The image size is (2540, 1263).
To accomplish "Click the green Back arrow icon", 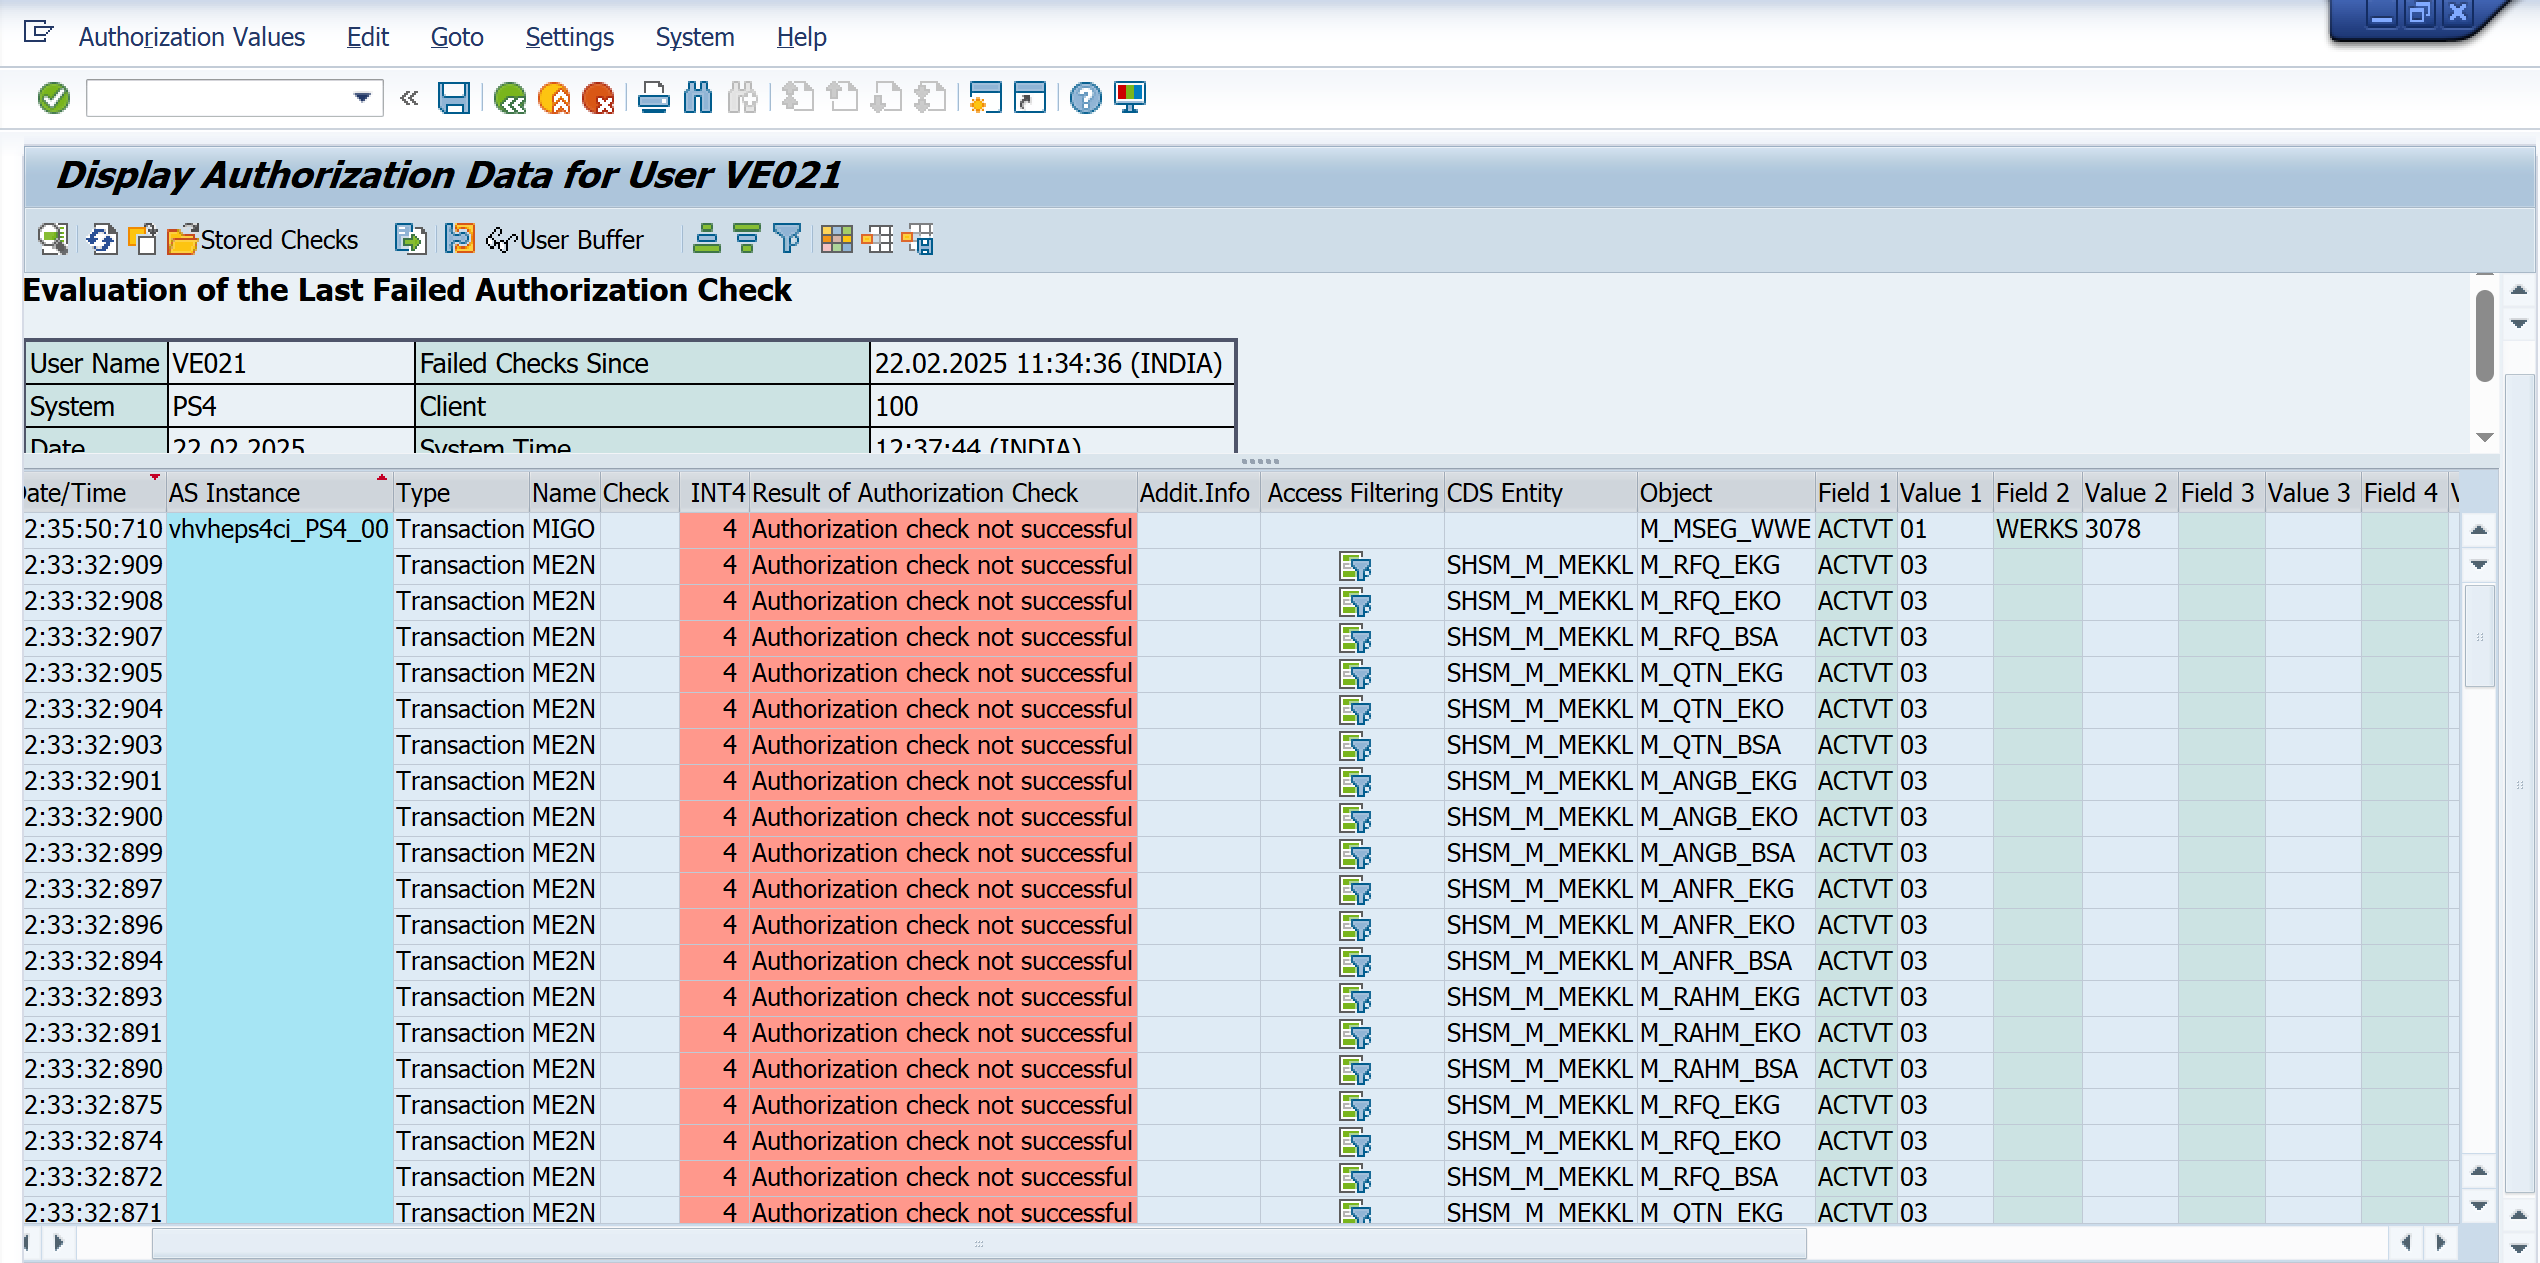I will (510, 98).
